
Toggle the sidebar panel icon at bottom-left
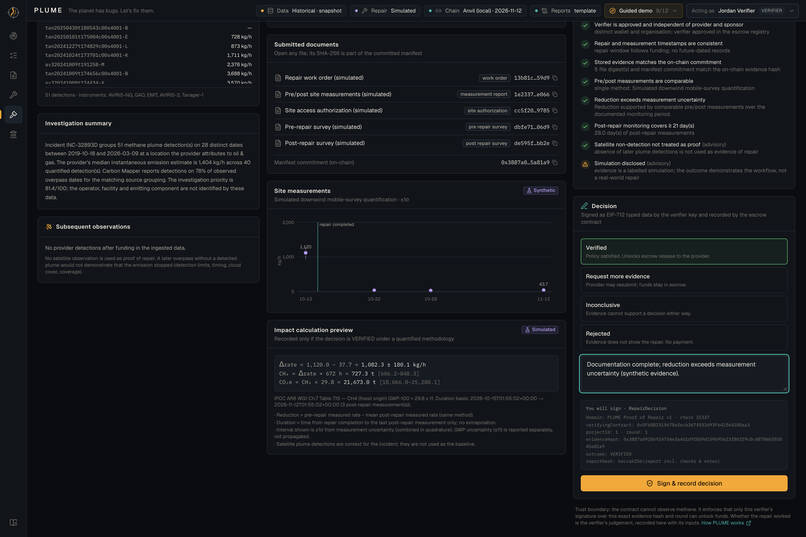(13, 522)
